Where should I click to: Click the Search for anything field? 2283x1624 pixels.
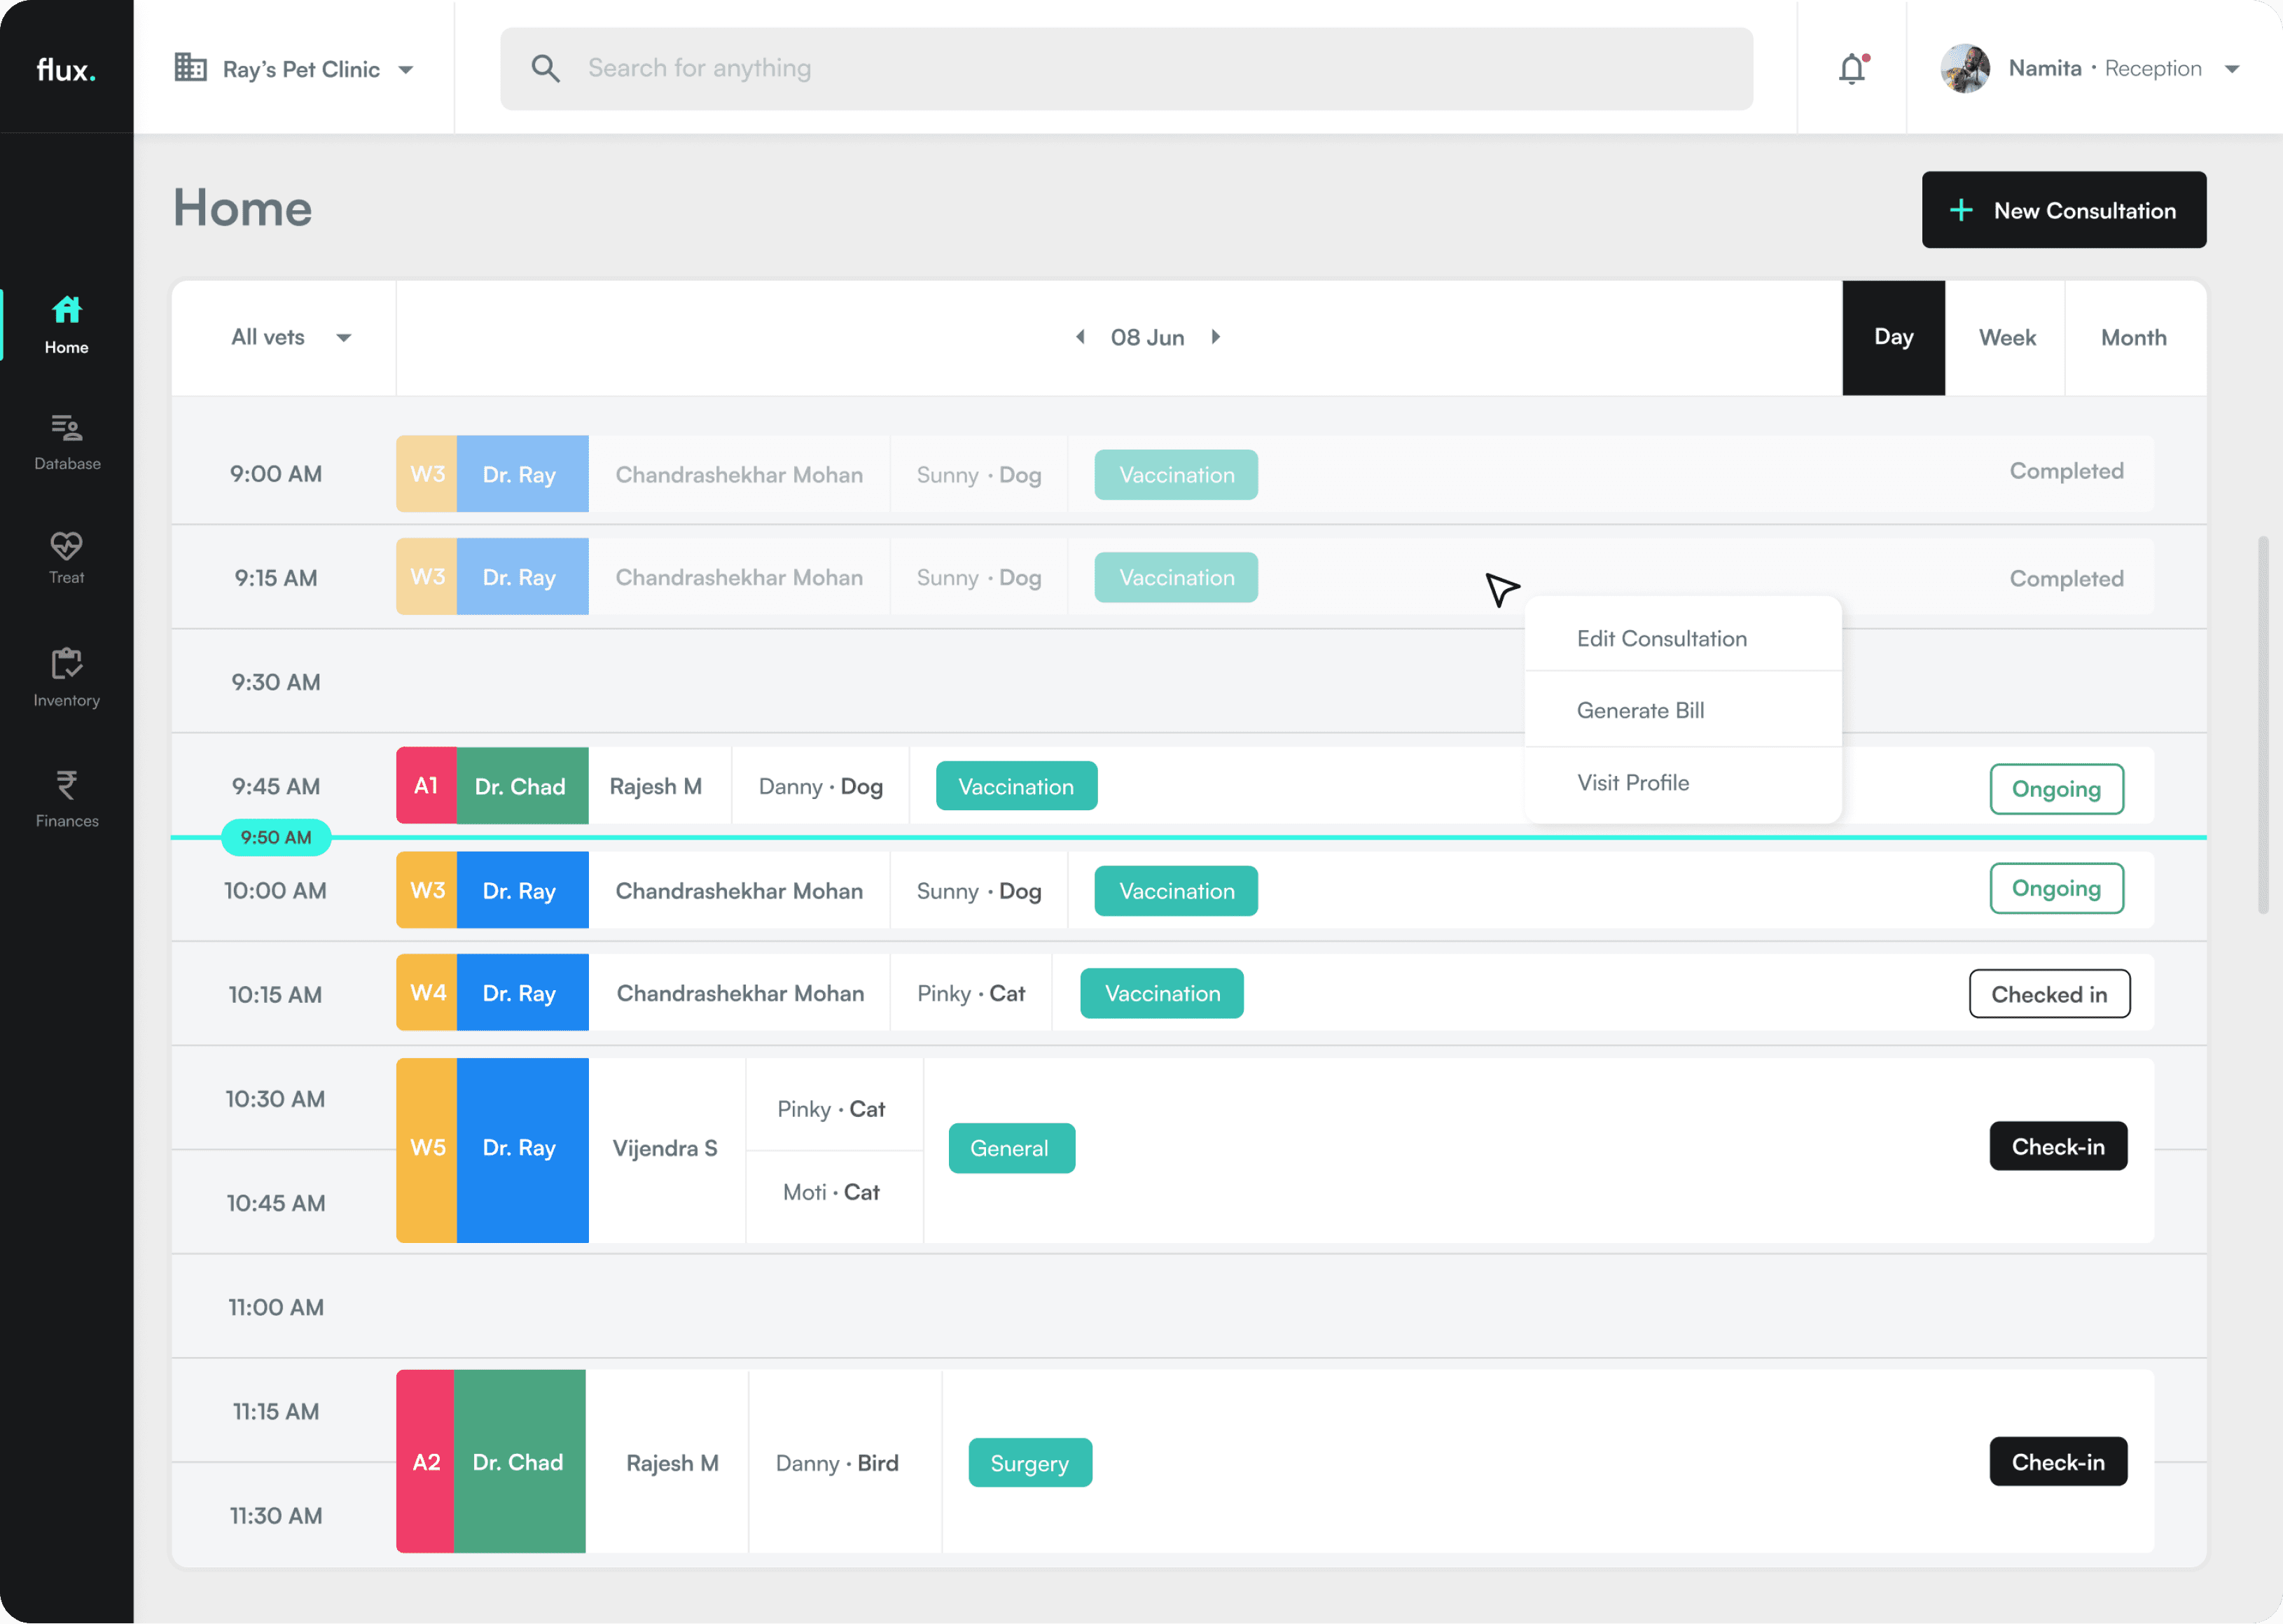1150,69
